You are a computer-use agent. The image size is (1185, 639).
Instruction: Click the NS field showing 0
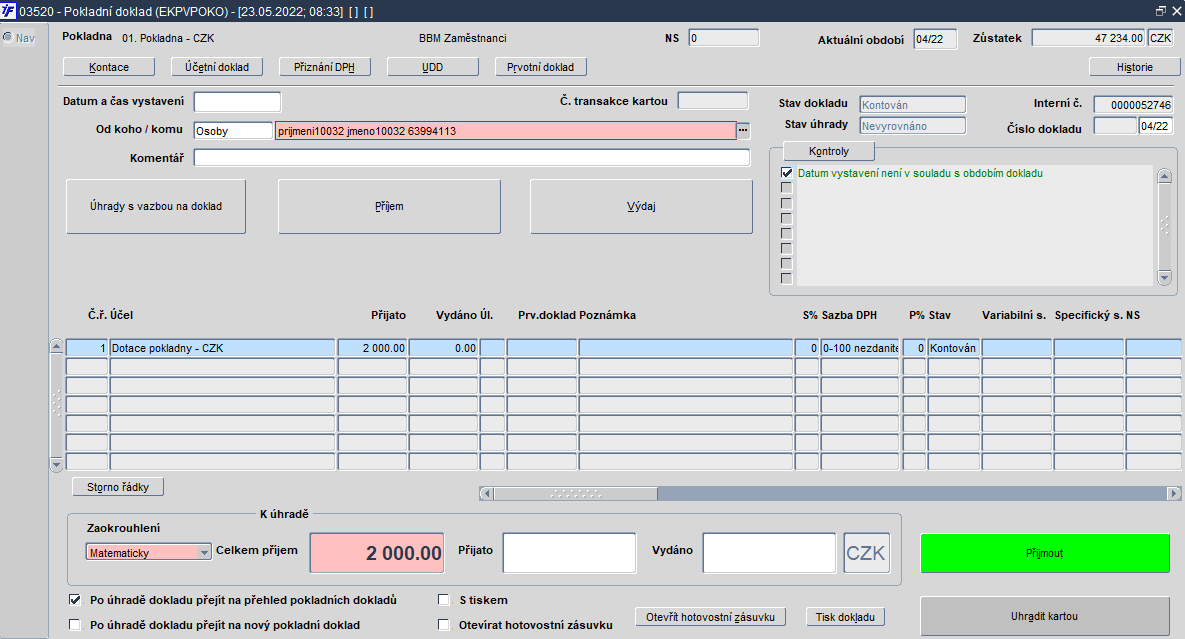(x=723, y=38)
